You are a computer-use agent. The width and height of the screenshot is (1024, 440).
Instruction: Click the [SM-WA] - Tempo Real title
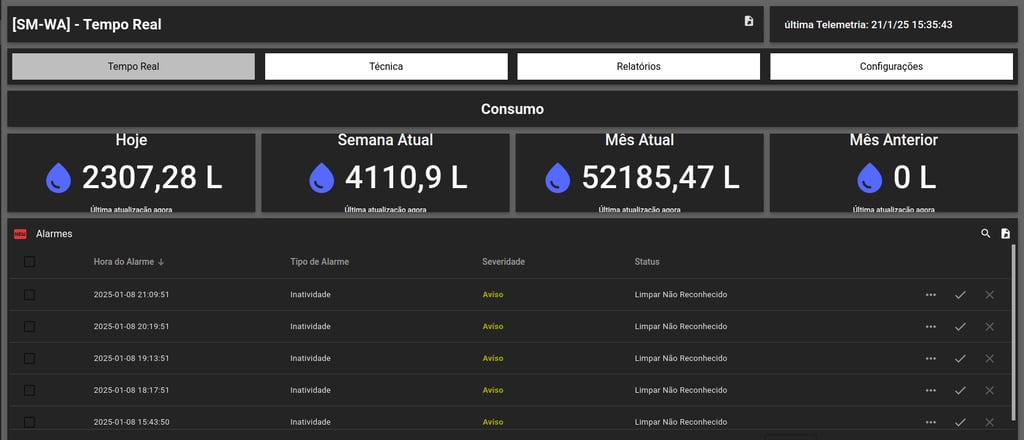(x=87, y=25)
